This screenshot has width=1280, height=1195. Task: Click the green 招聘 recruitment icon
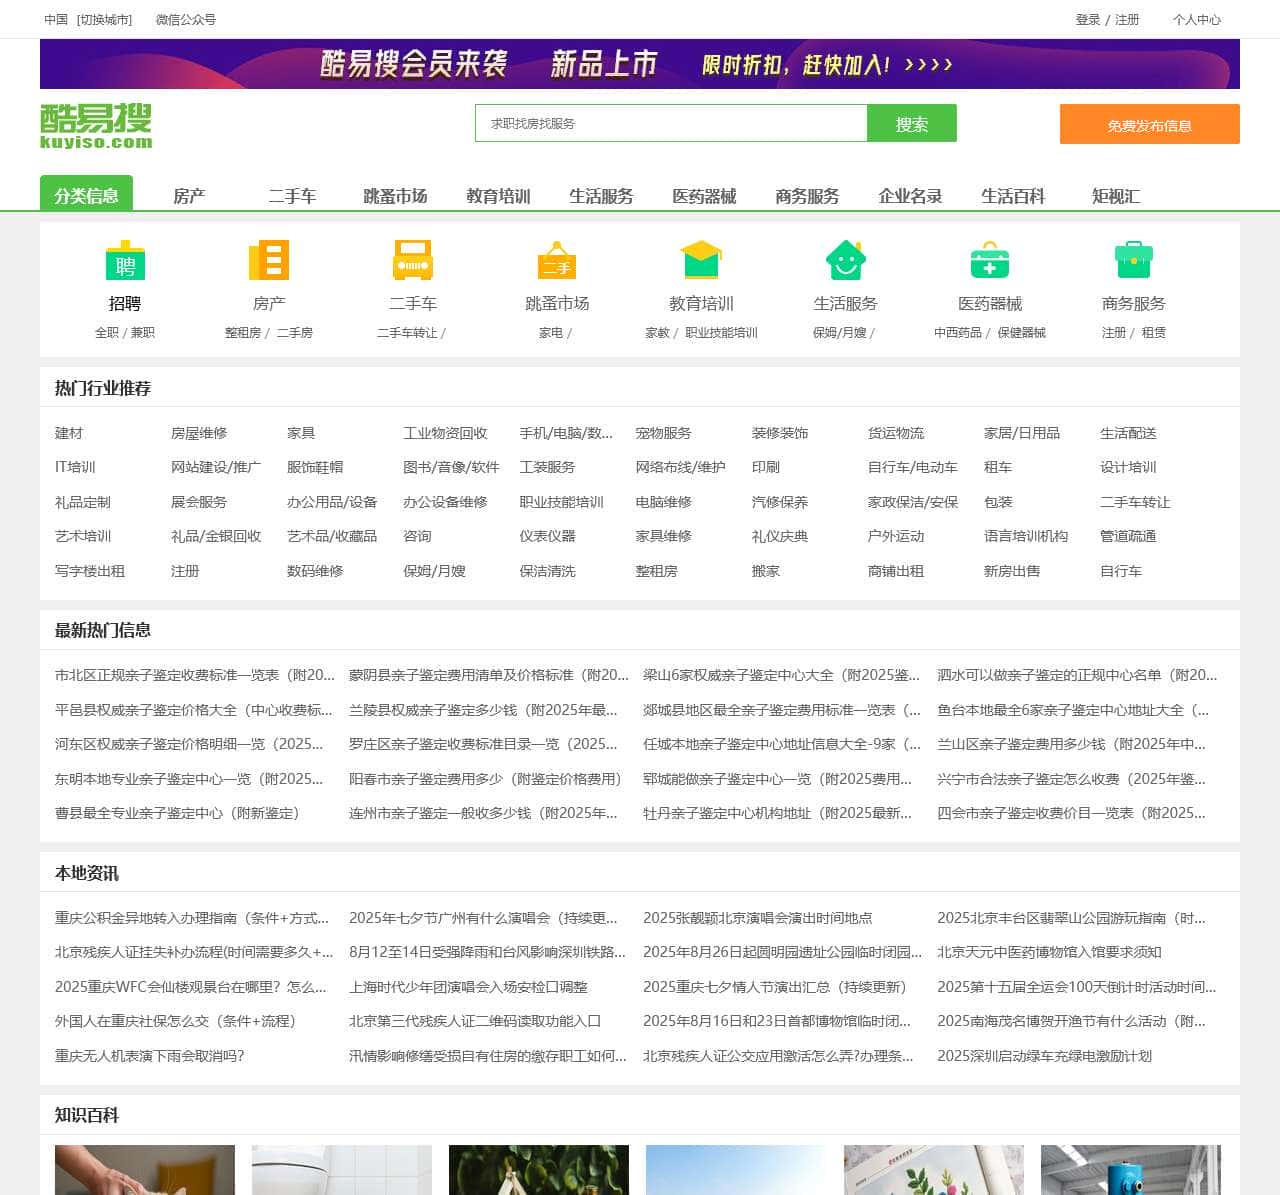tap(125, 261)
